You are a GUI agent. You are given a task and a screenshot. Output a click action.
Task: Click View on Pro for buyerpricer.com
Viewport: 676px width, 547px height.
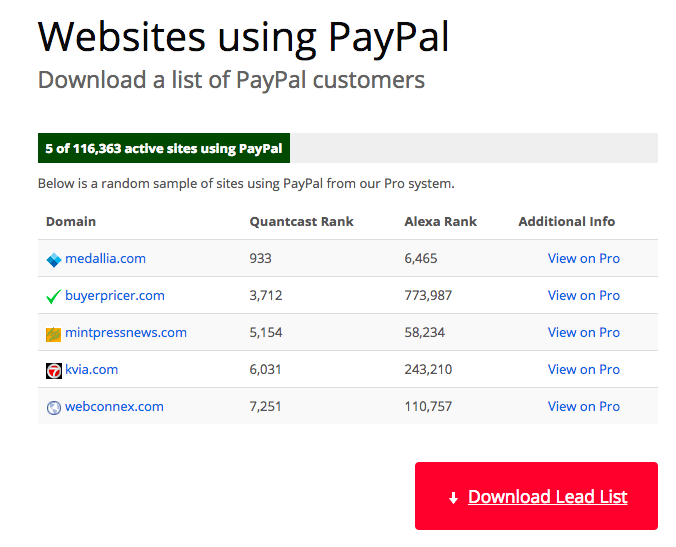click(x=584, y=295)
